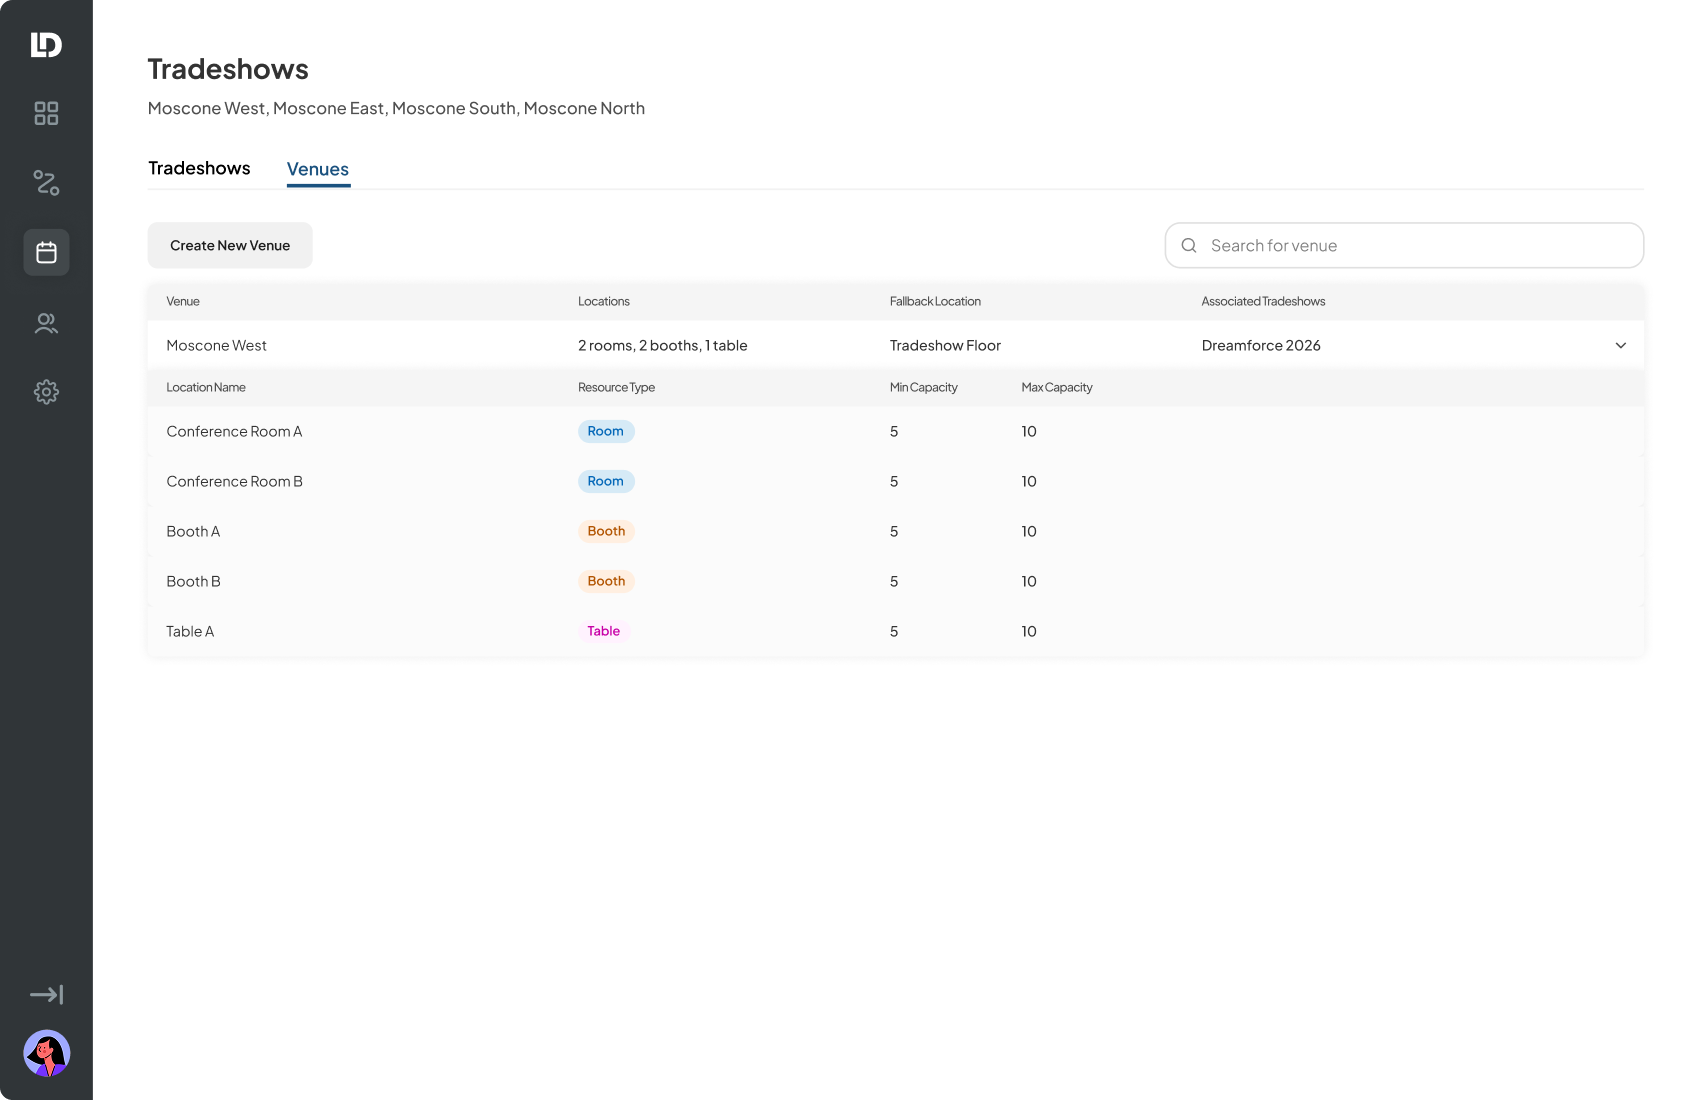Click the Booth tag in Booth A row
The width and height of the screenshot is (1700, 1100).
[606, 531]
